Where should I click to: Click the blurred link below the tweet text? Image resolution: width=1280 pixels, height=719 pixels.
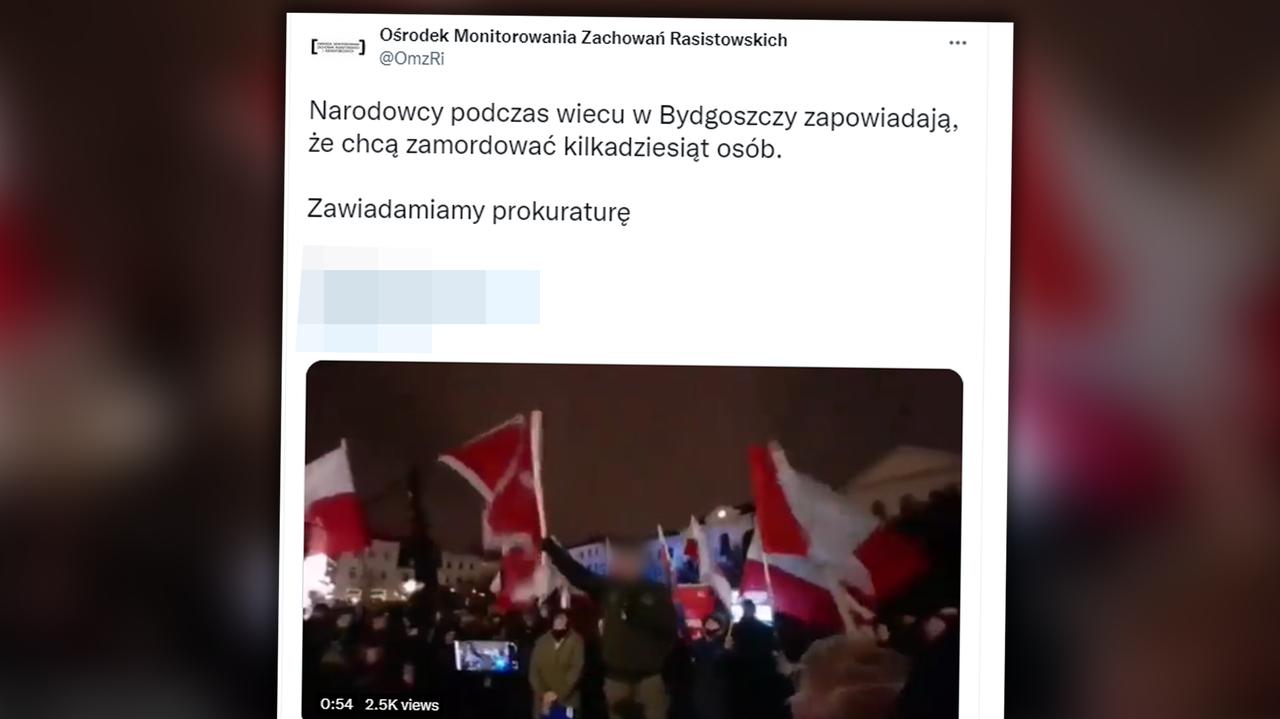click(420, 297)
